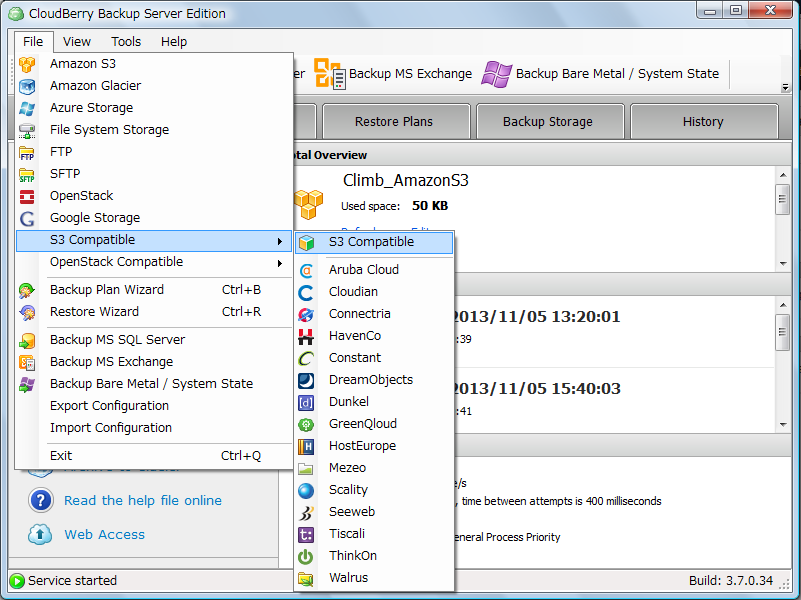
Task: Click the File System Storage drive icon
Action: click(27, 130)
